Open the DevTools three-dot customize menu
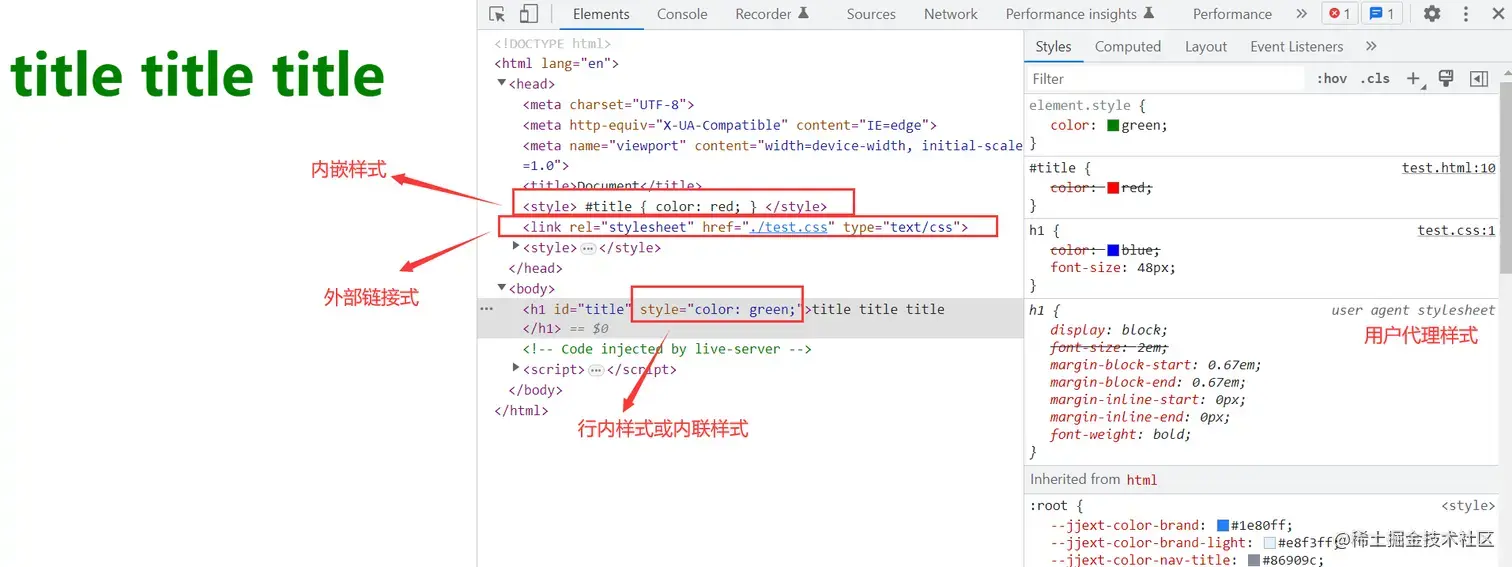 pyautogui.click(x=1465, y=14)
